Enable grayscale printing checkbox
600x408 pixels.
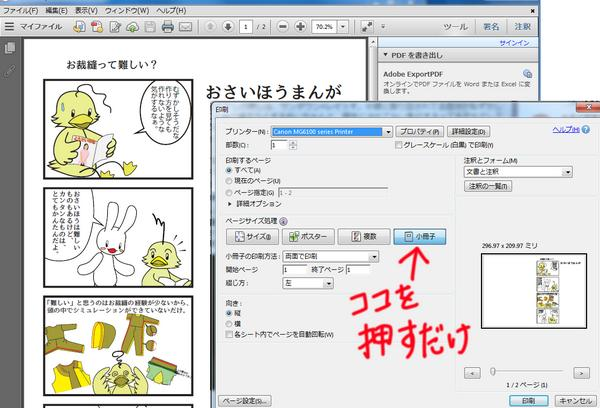tap(398, 145)
